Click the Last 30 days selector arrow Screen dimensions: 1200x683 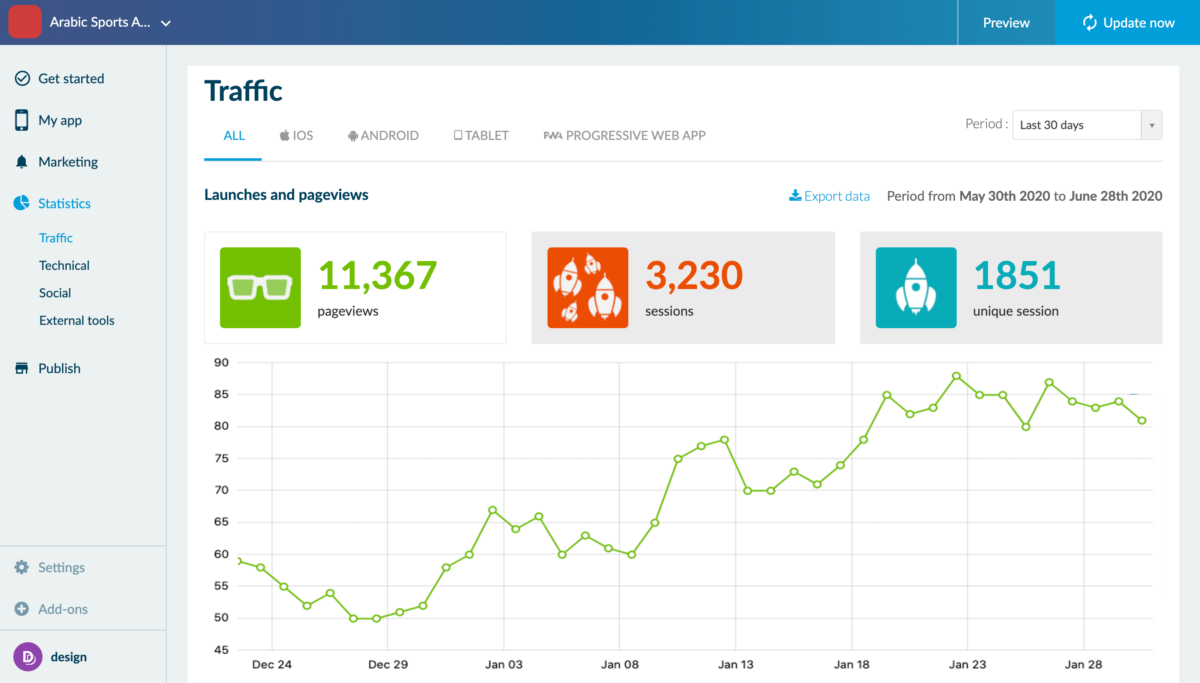tap(1151, 124)
